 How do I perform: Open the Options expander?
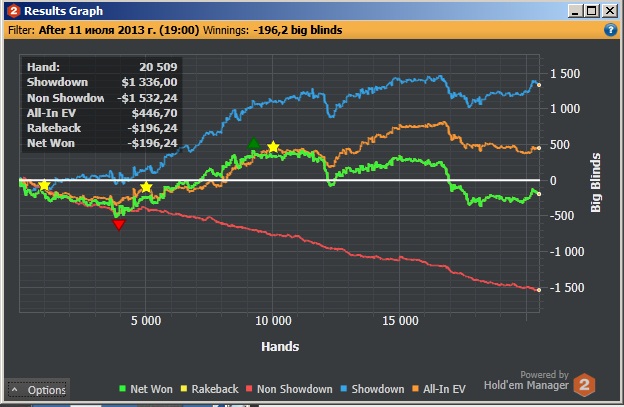[37, 389]
